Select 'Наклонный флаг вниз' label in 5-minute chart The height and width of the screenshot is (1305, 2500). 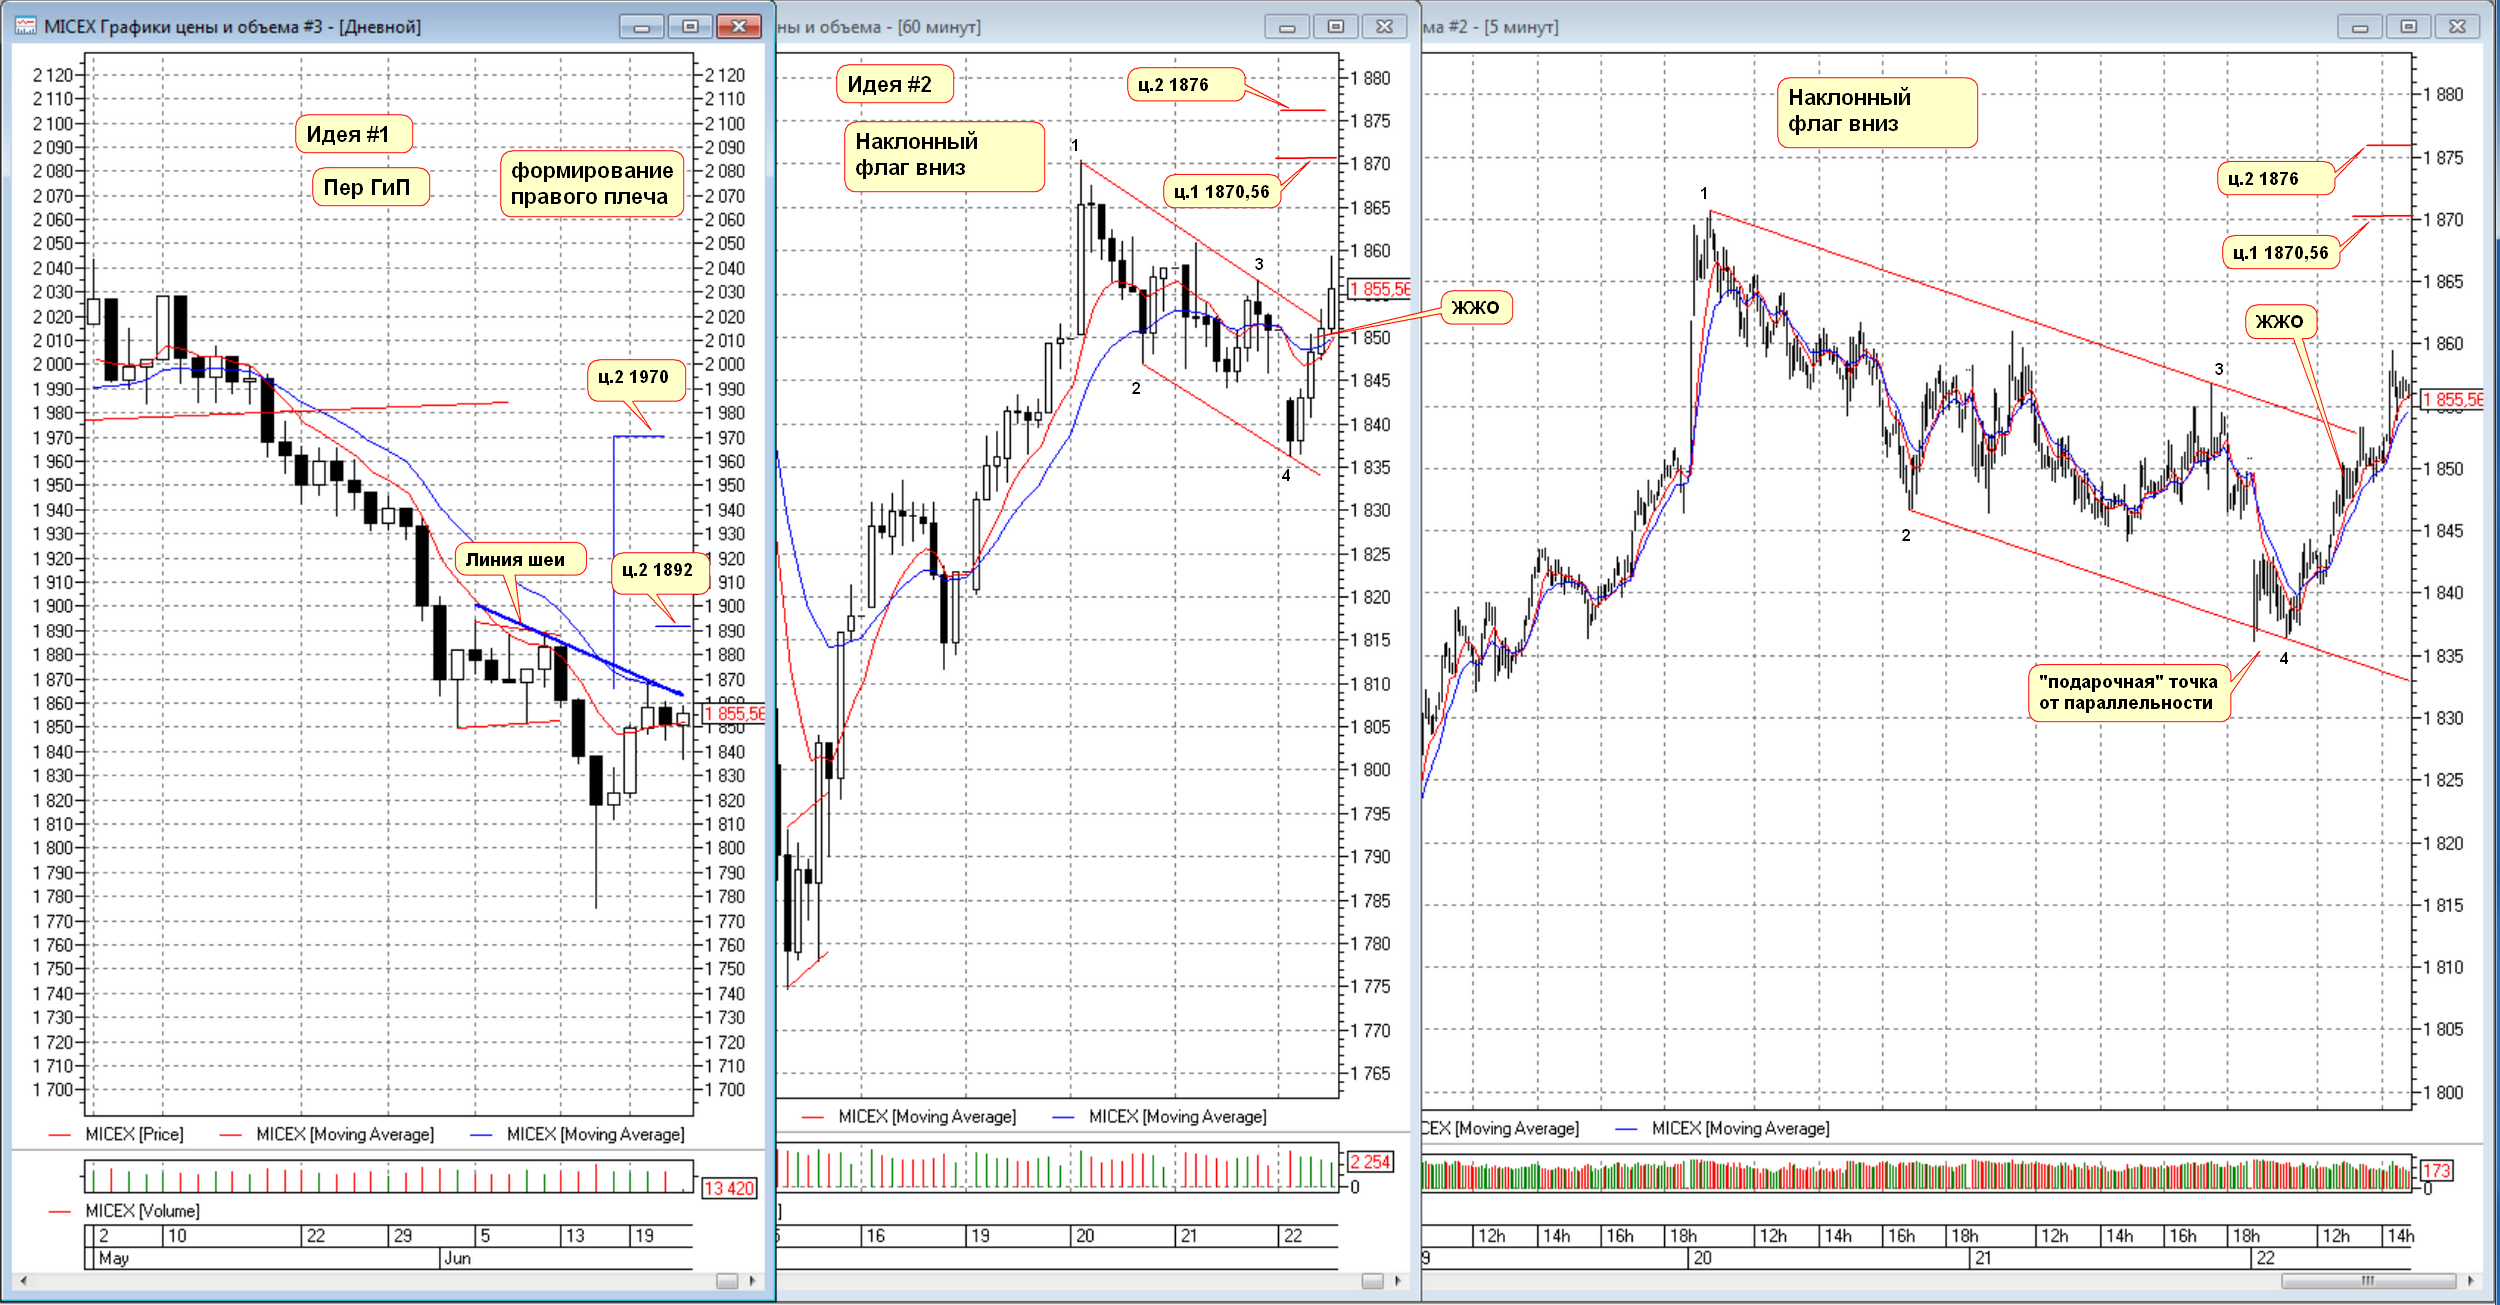tap(1877, 112)
